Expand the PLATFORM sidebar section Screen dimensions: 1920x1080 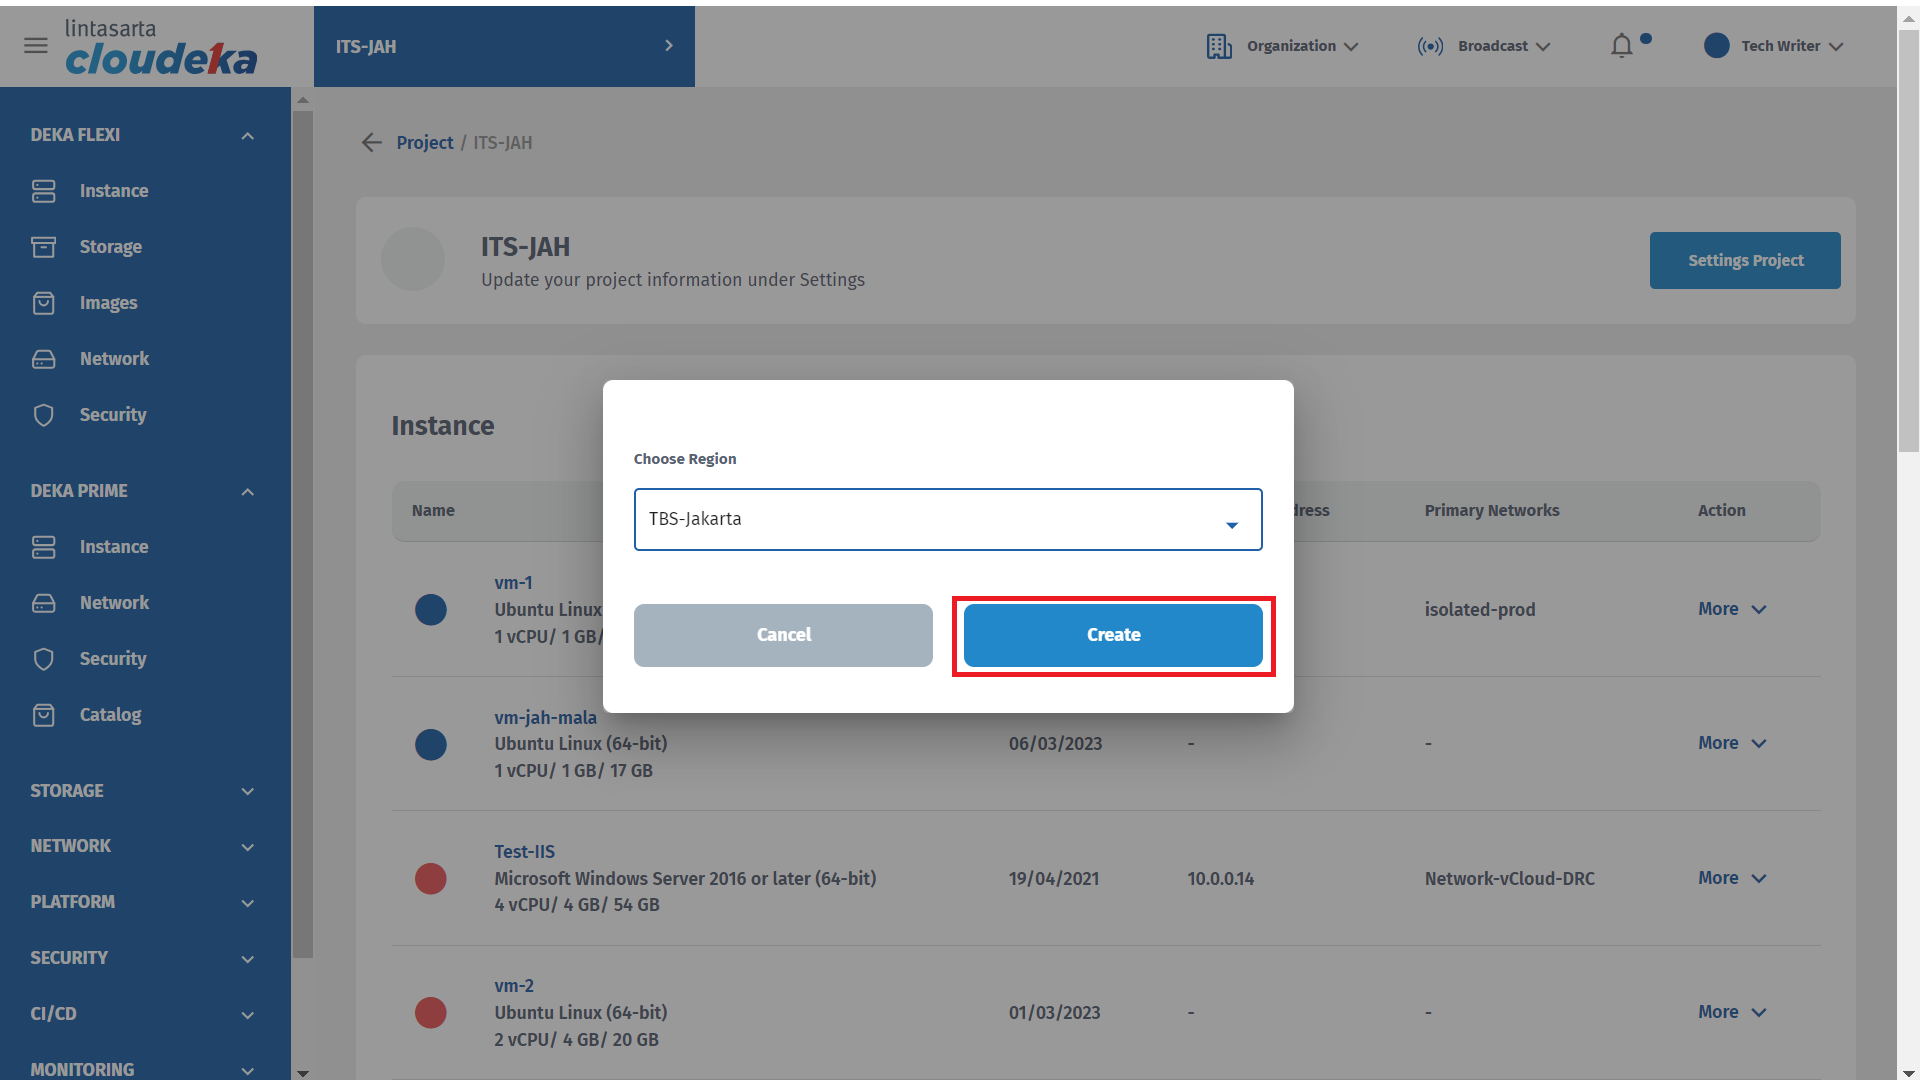pos(247,902)
